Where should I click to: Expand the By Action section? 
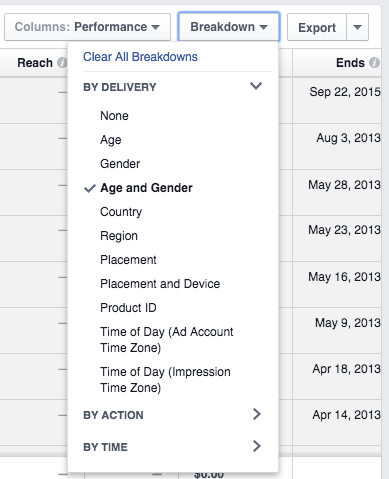pos(173,415)
